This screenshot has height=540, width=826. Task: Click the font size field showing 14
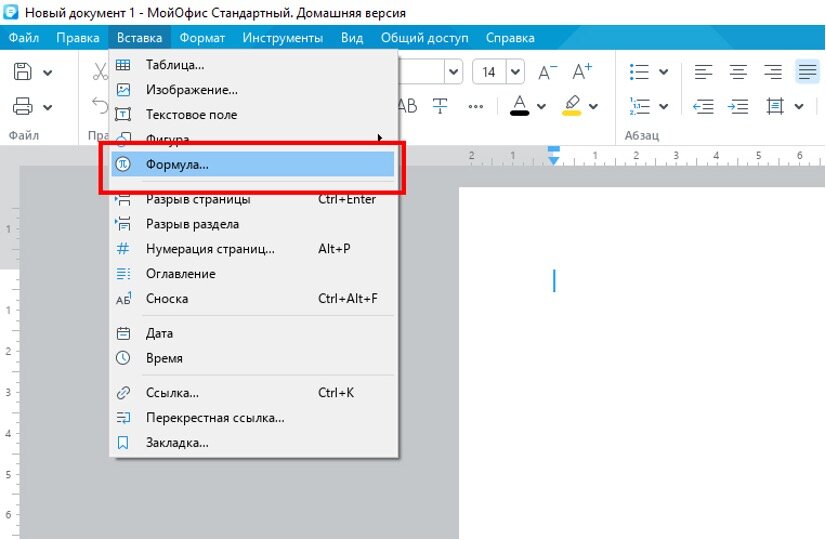[x=489, y=72]
